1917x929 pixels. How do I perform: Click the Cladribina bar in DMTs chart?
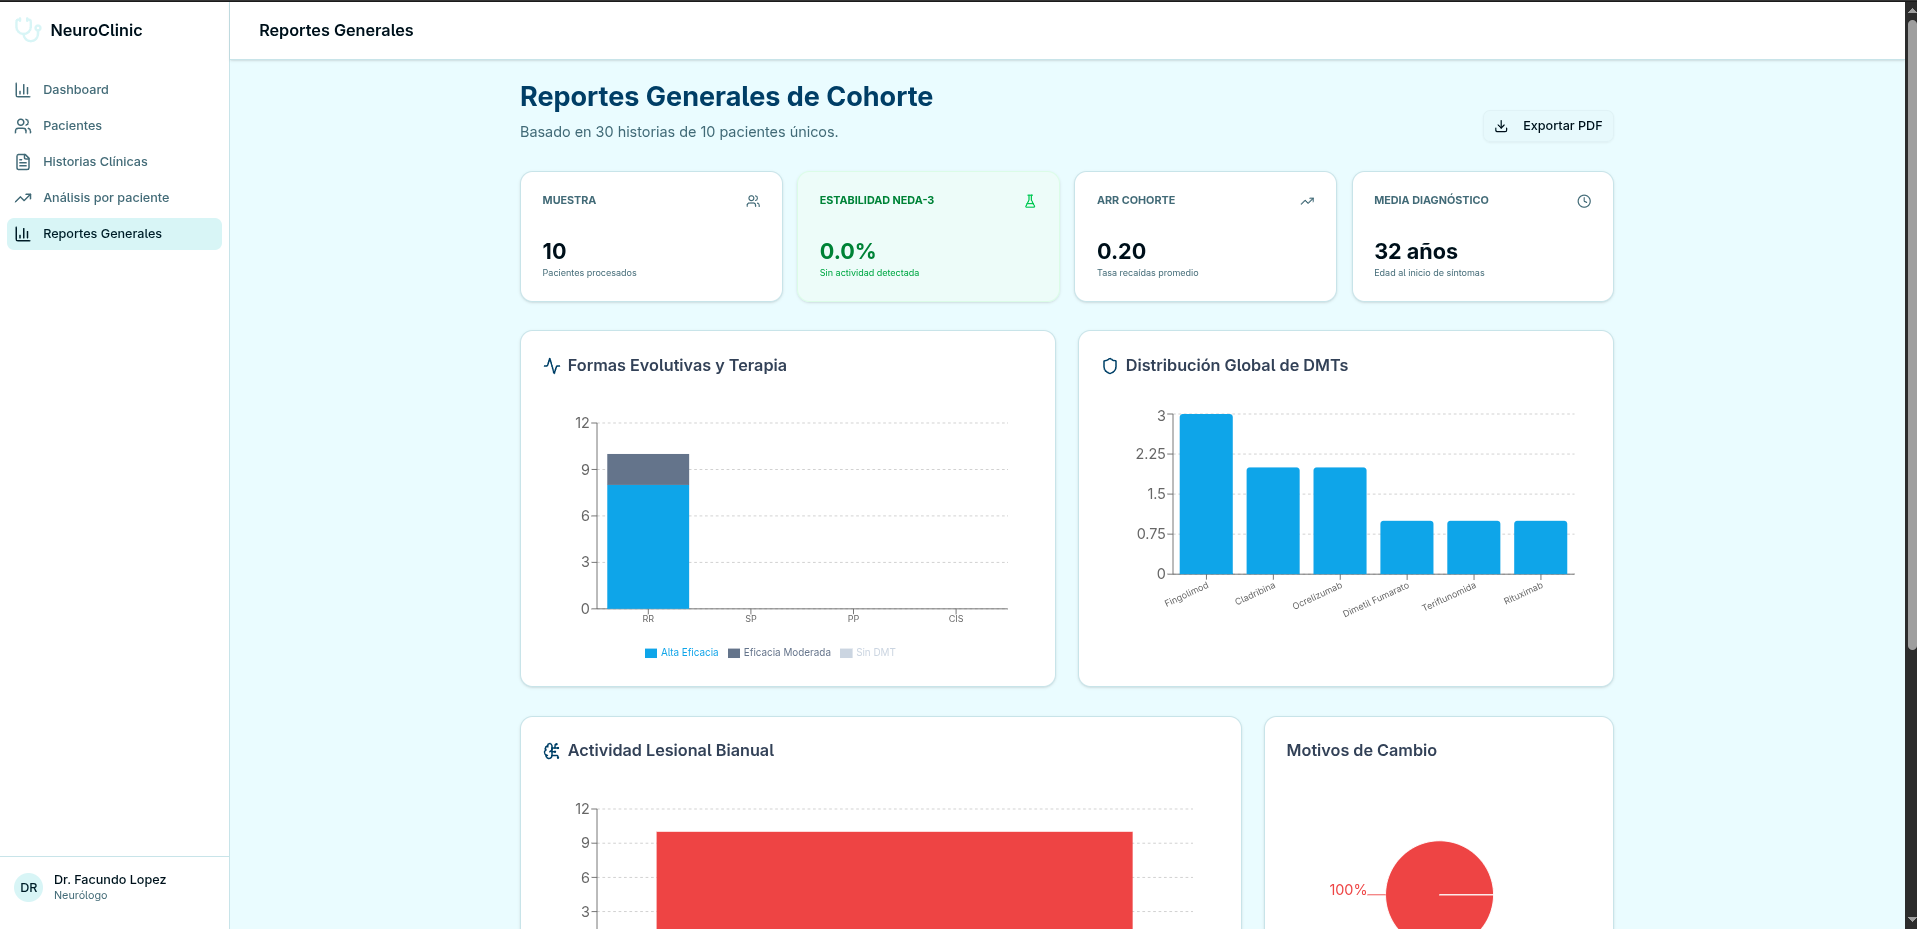(x=1273, y=521)
